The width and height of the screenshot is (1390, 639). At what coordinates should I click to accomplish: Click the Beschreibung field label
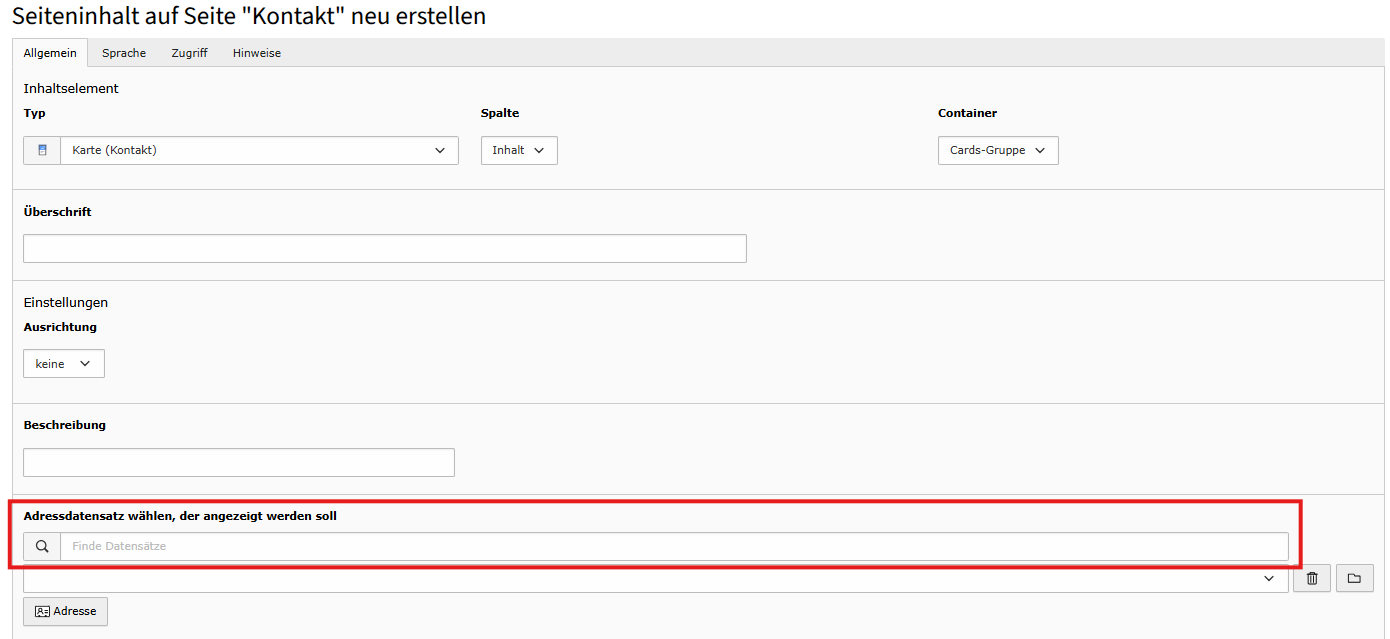65,425
